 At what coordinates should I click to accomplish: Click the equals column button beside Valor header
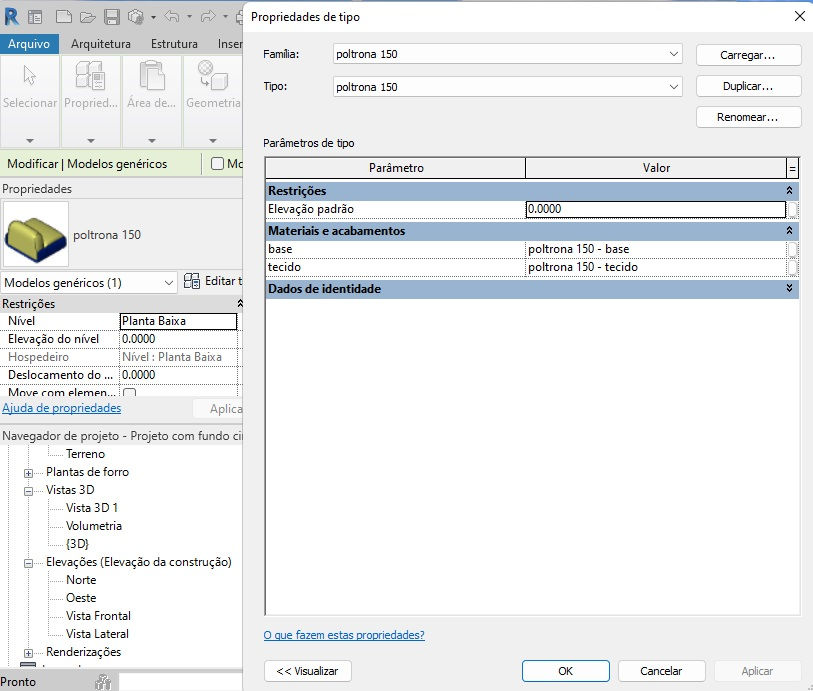(792, 168)
